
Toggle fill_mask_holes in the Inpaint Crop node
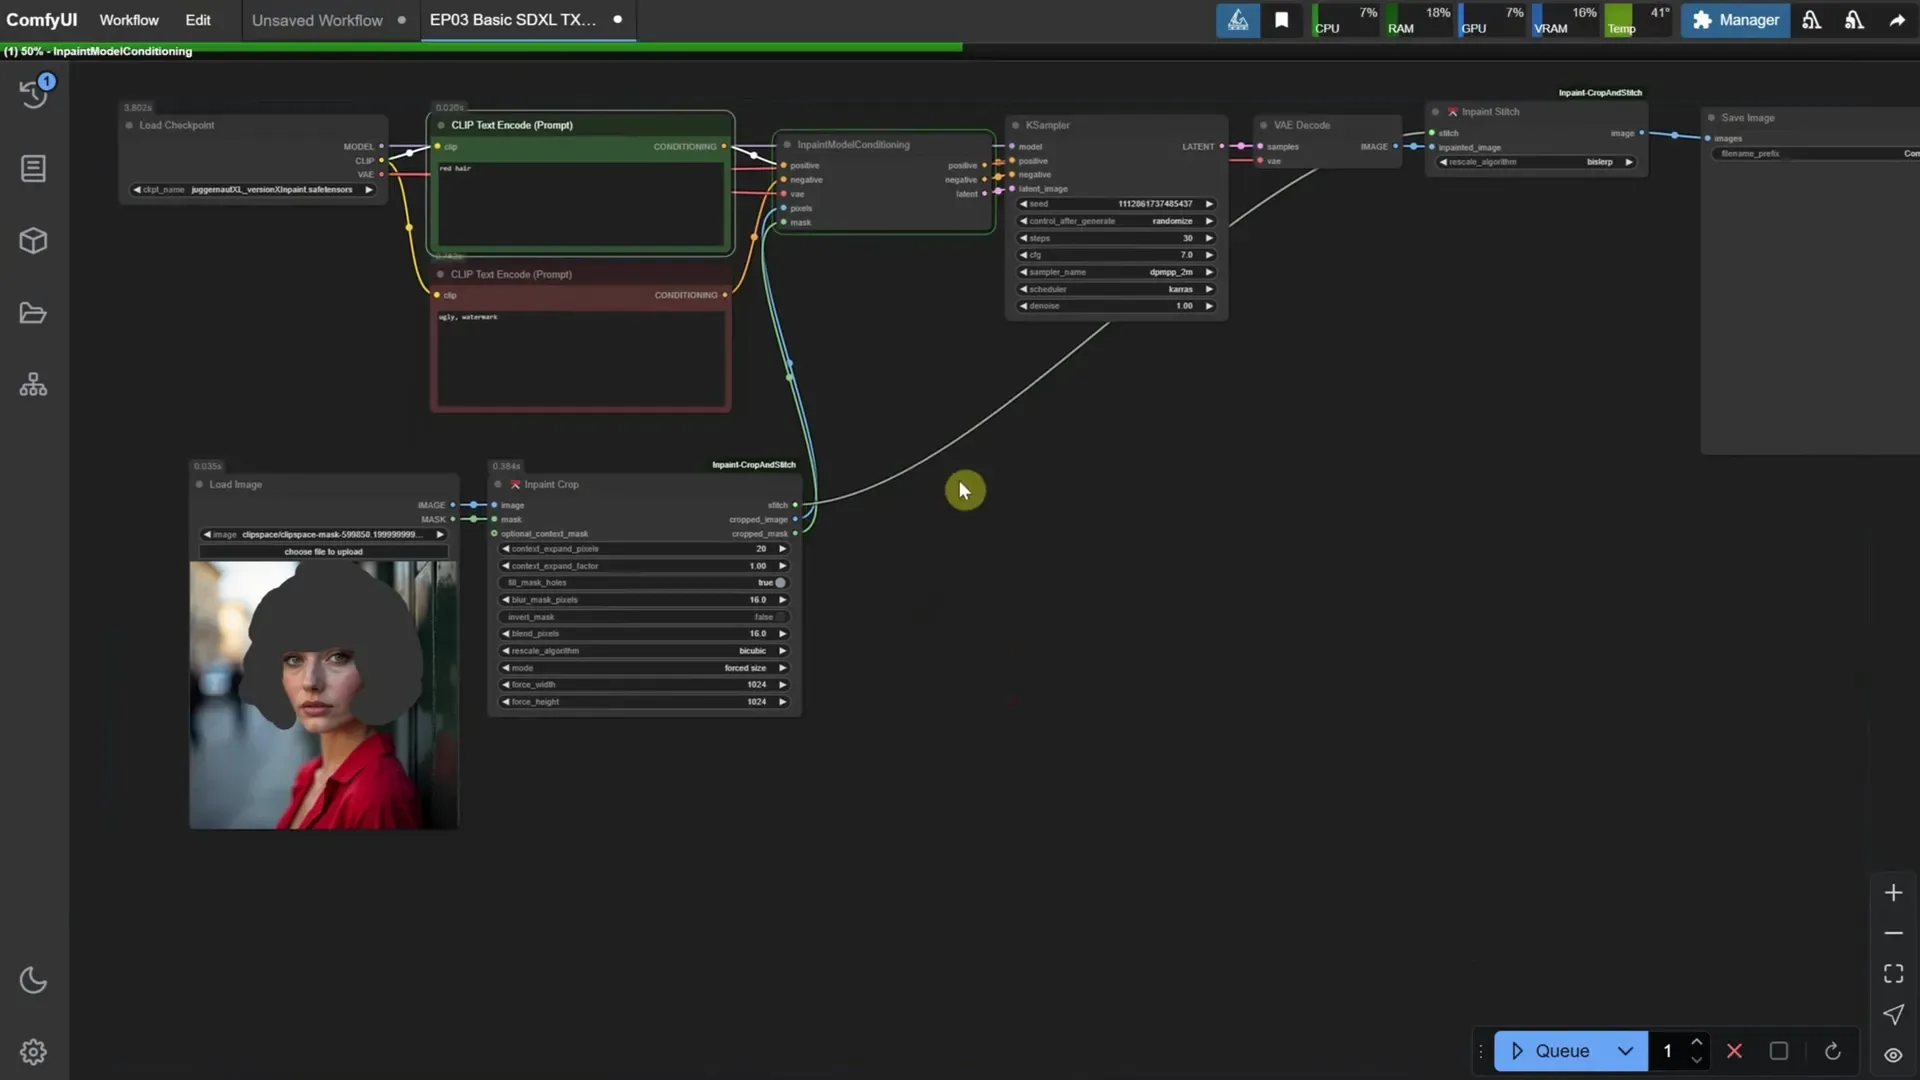point(781,582)
